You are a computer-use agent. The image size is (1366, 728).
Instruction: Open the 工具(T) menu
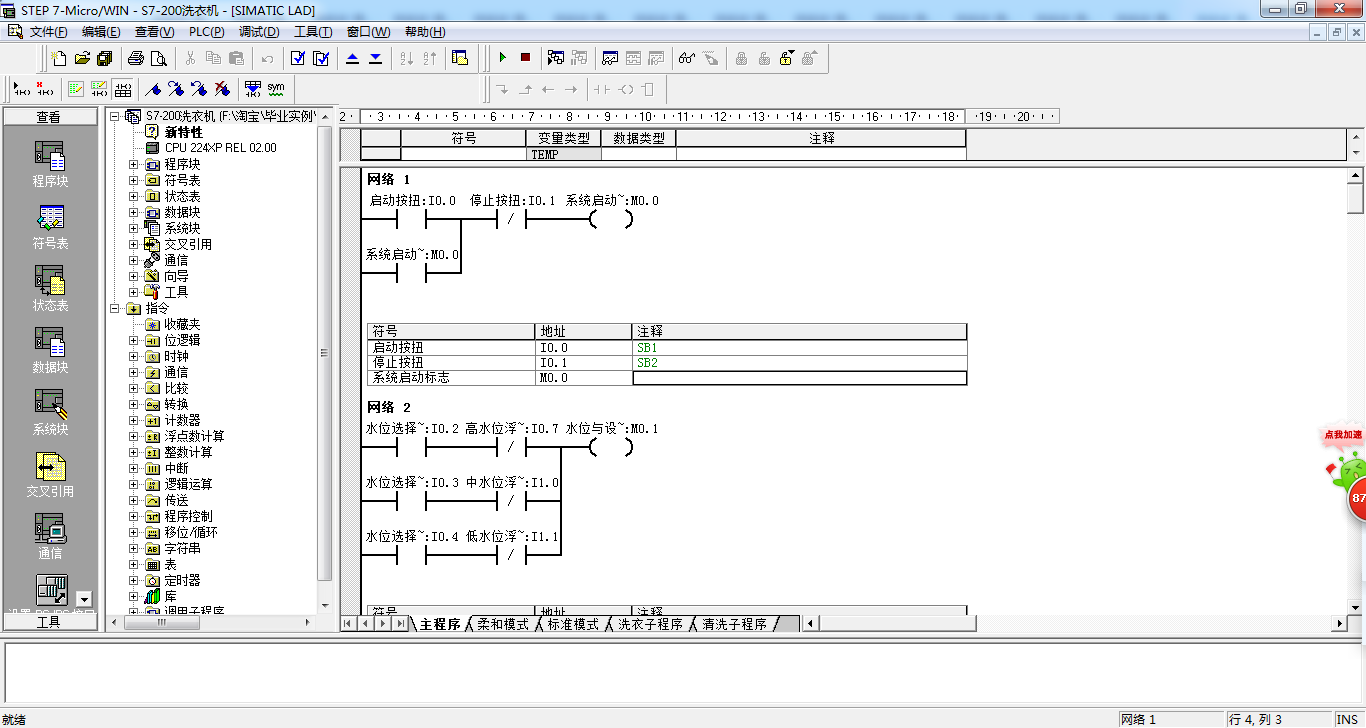coord(313,32)
